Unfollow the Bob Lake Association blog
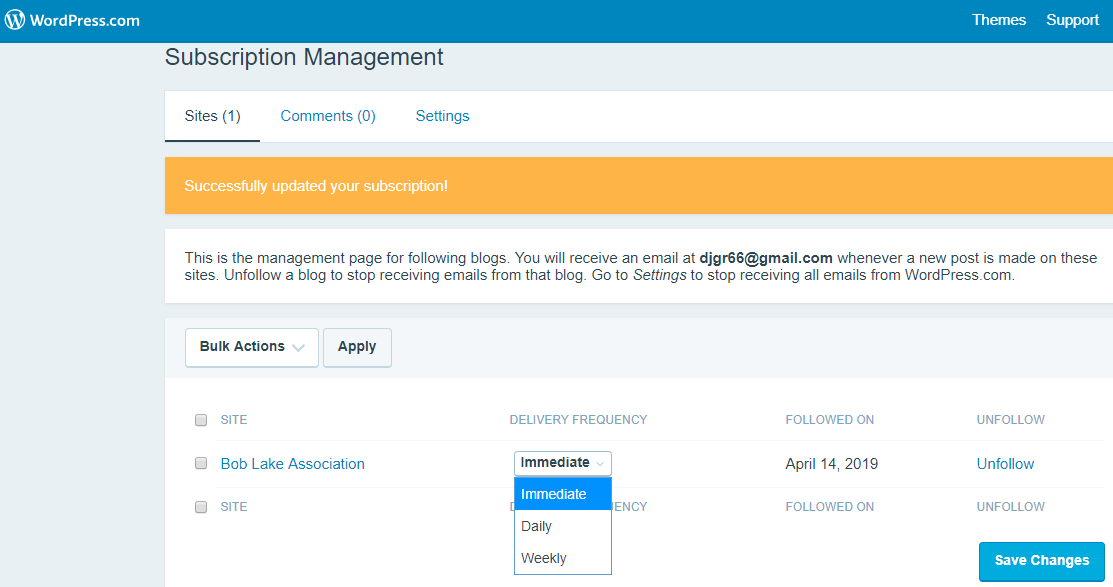 click(x=1005, y=464)
